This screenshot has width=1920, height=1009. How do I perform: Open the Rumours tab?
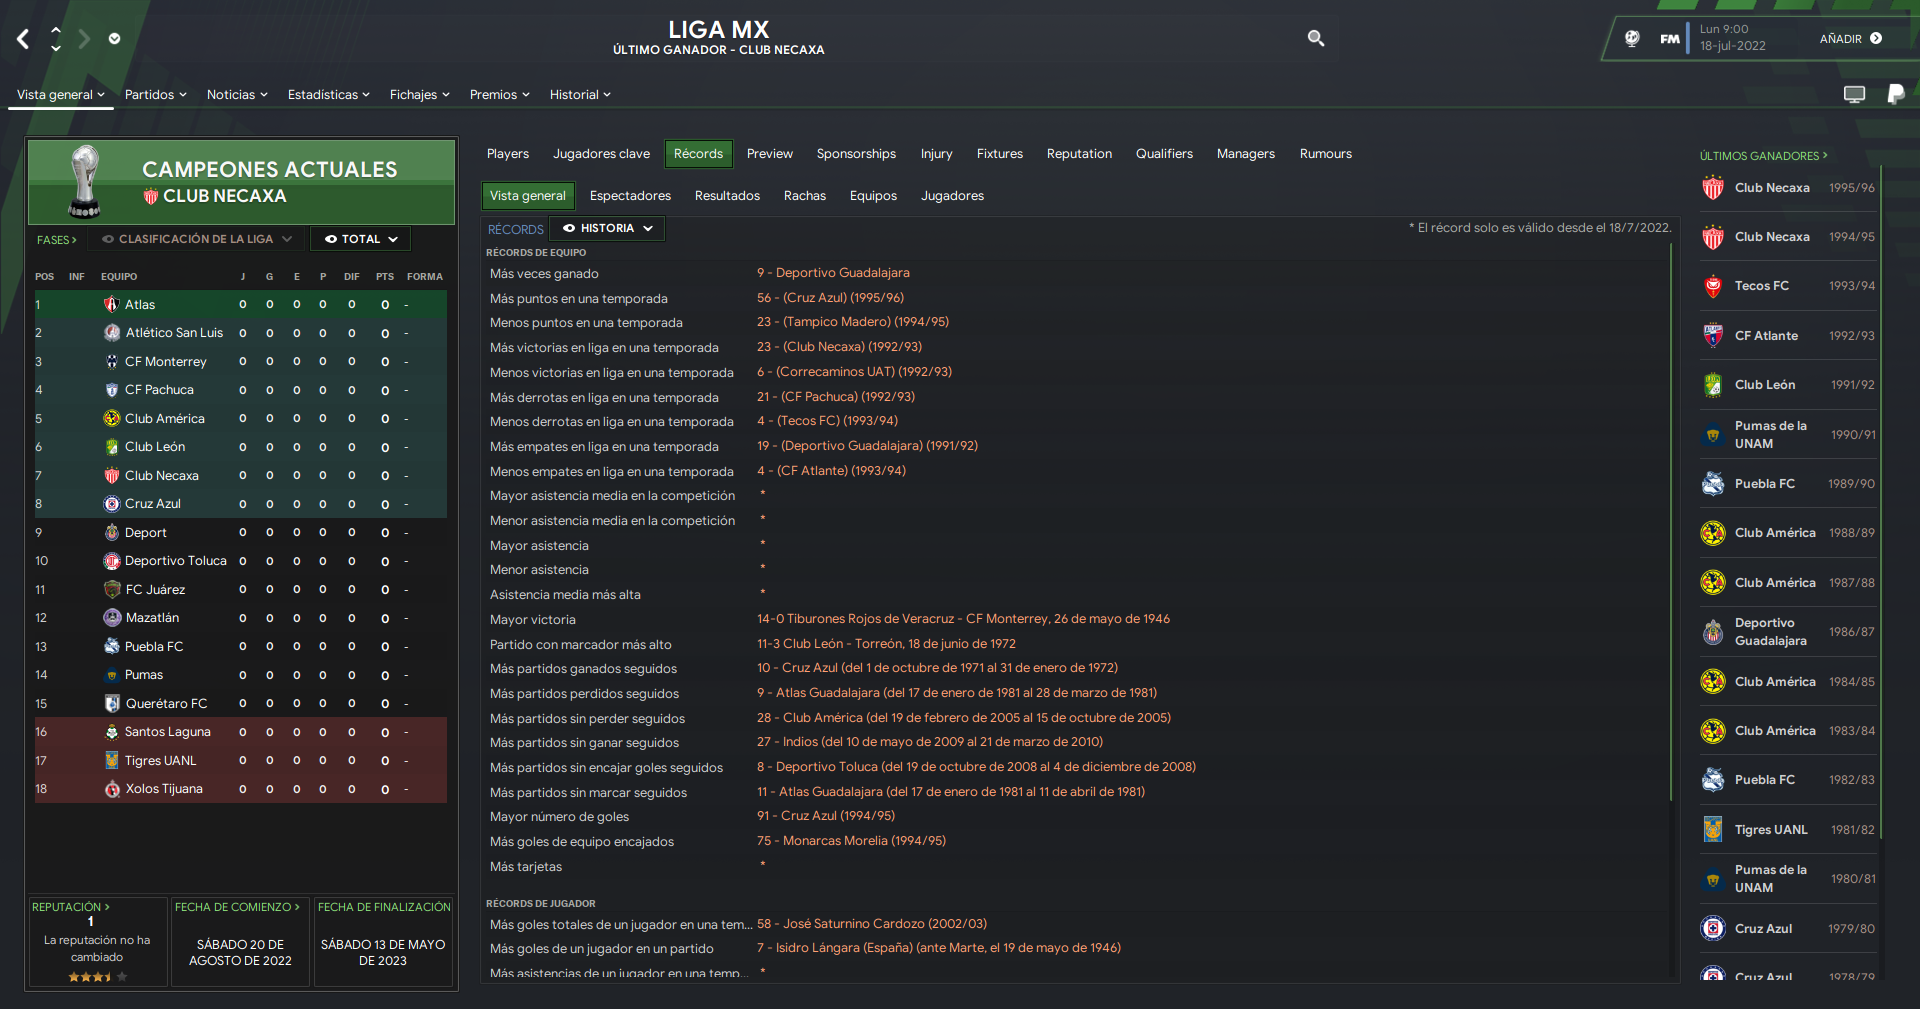(1325, 154)
